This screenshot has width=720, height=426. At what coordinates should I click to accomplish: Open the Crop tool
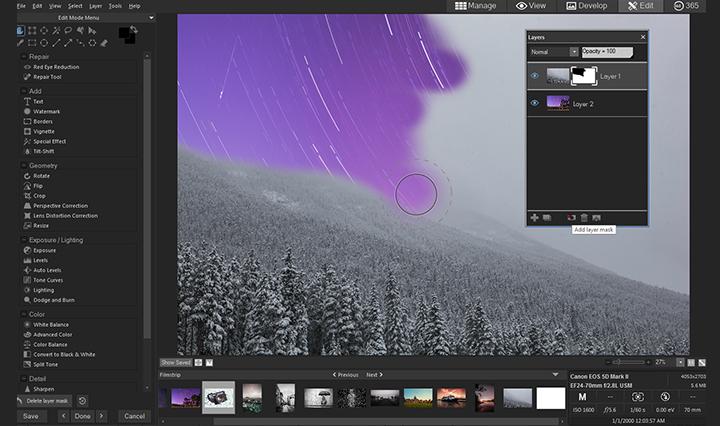[41, 195]
